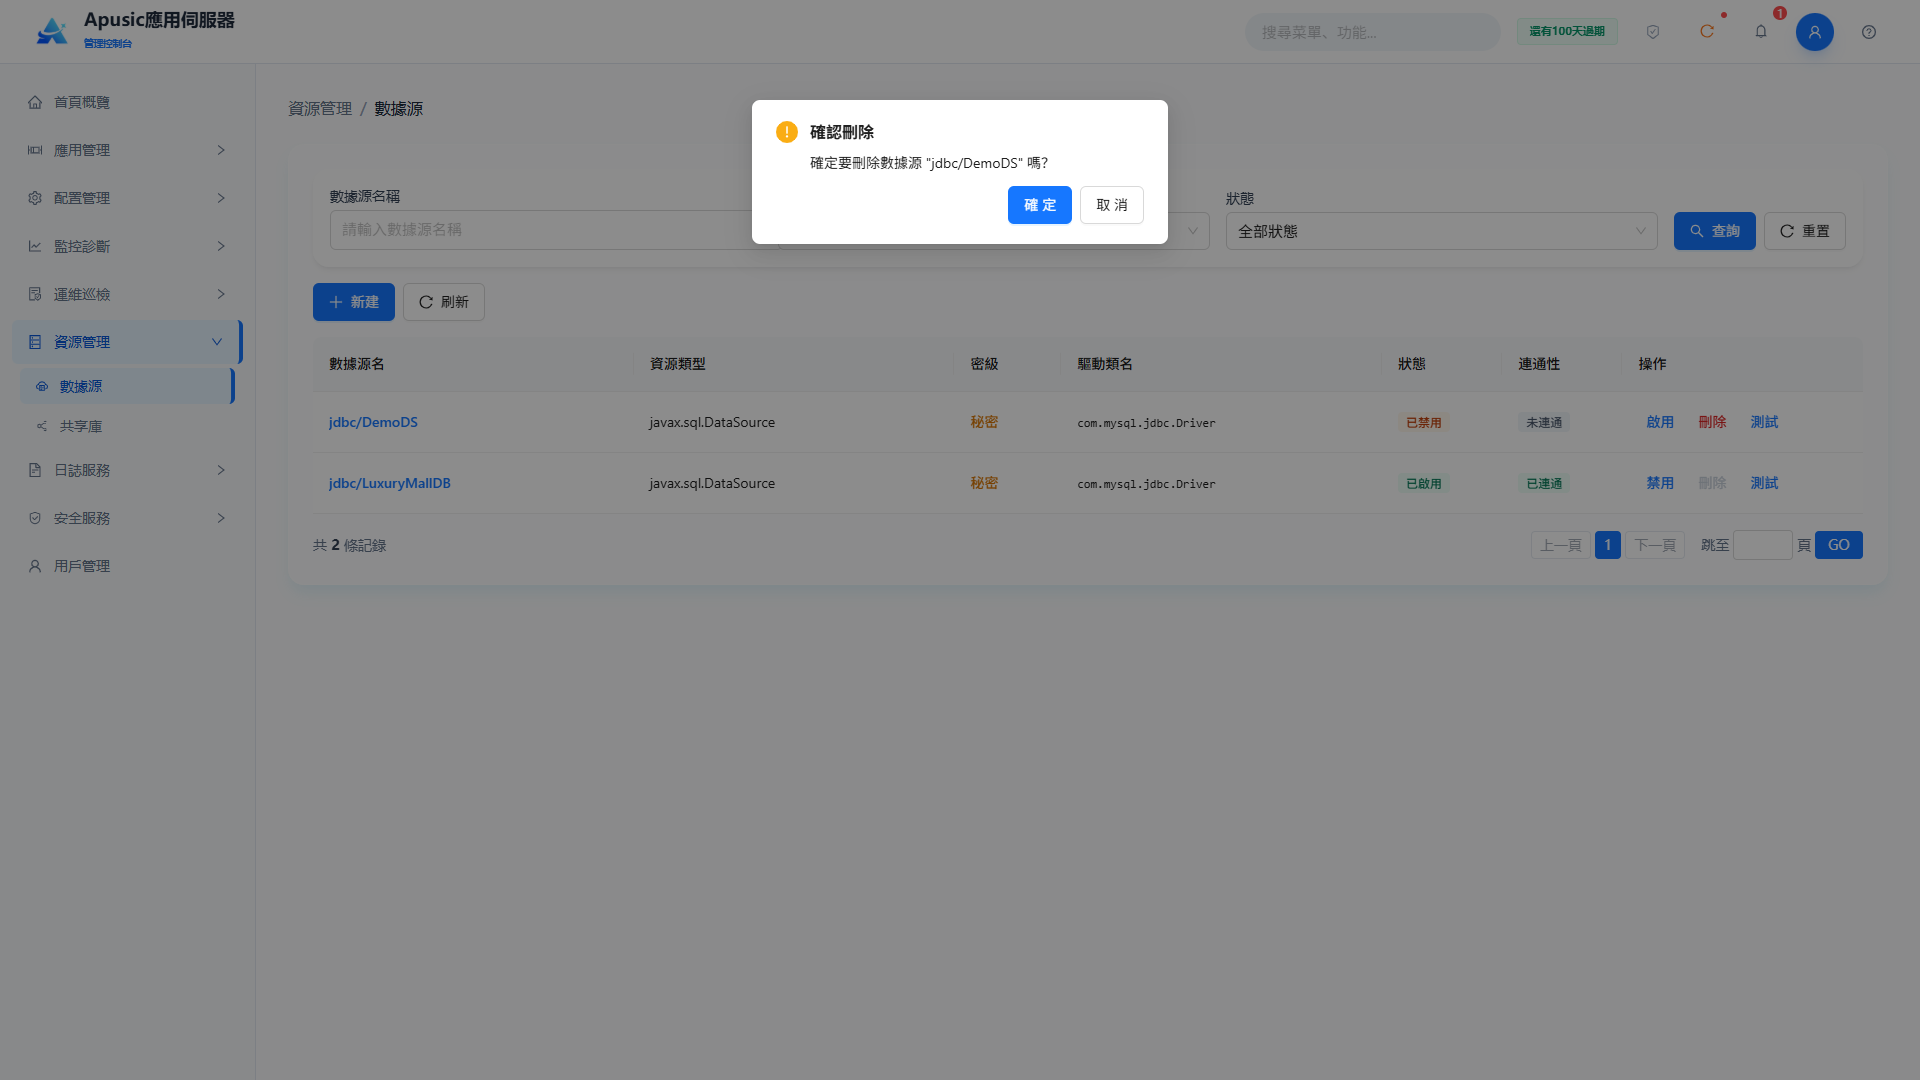Image resolution: width=1920 pixels, height=1080 pixels.
Task: Click the page jump input field
Action: (x=1762, y=545)
